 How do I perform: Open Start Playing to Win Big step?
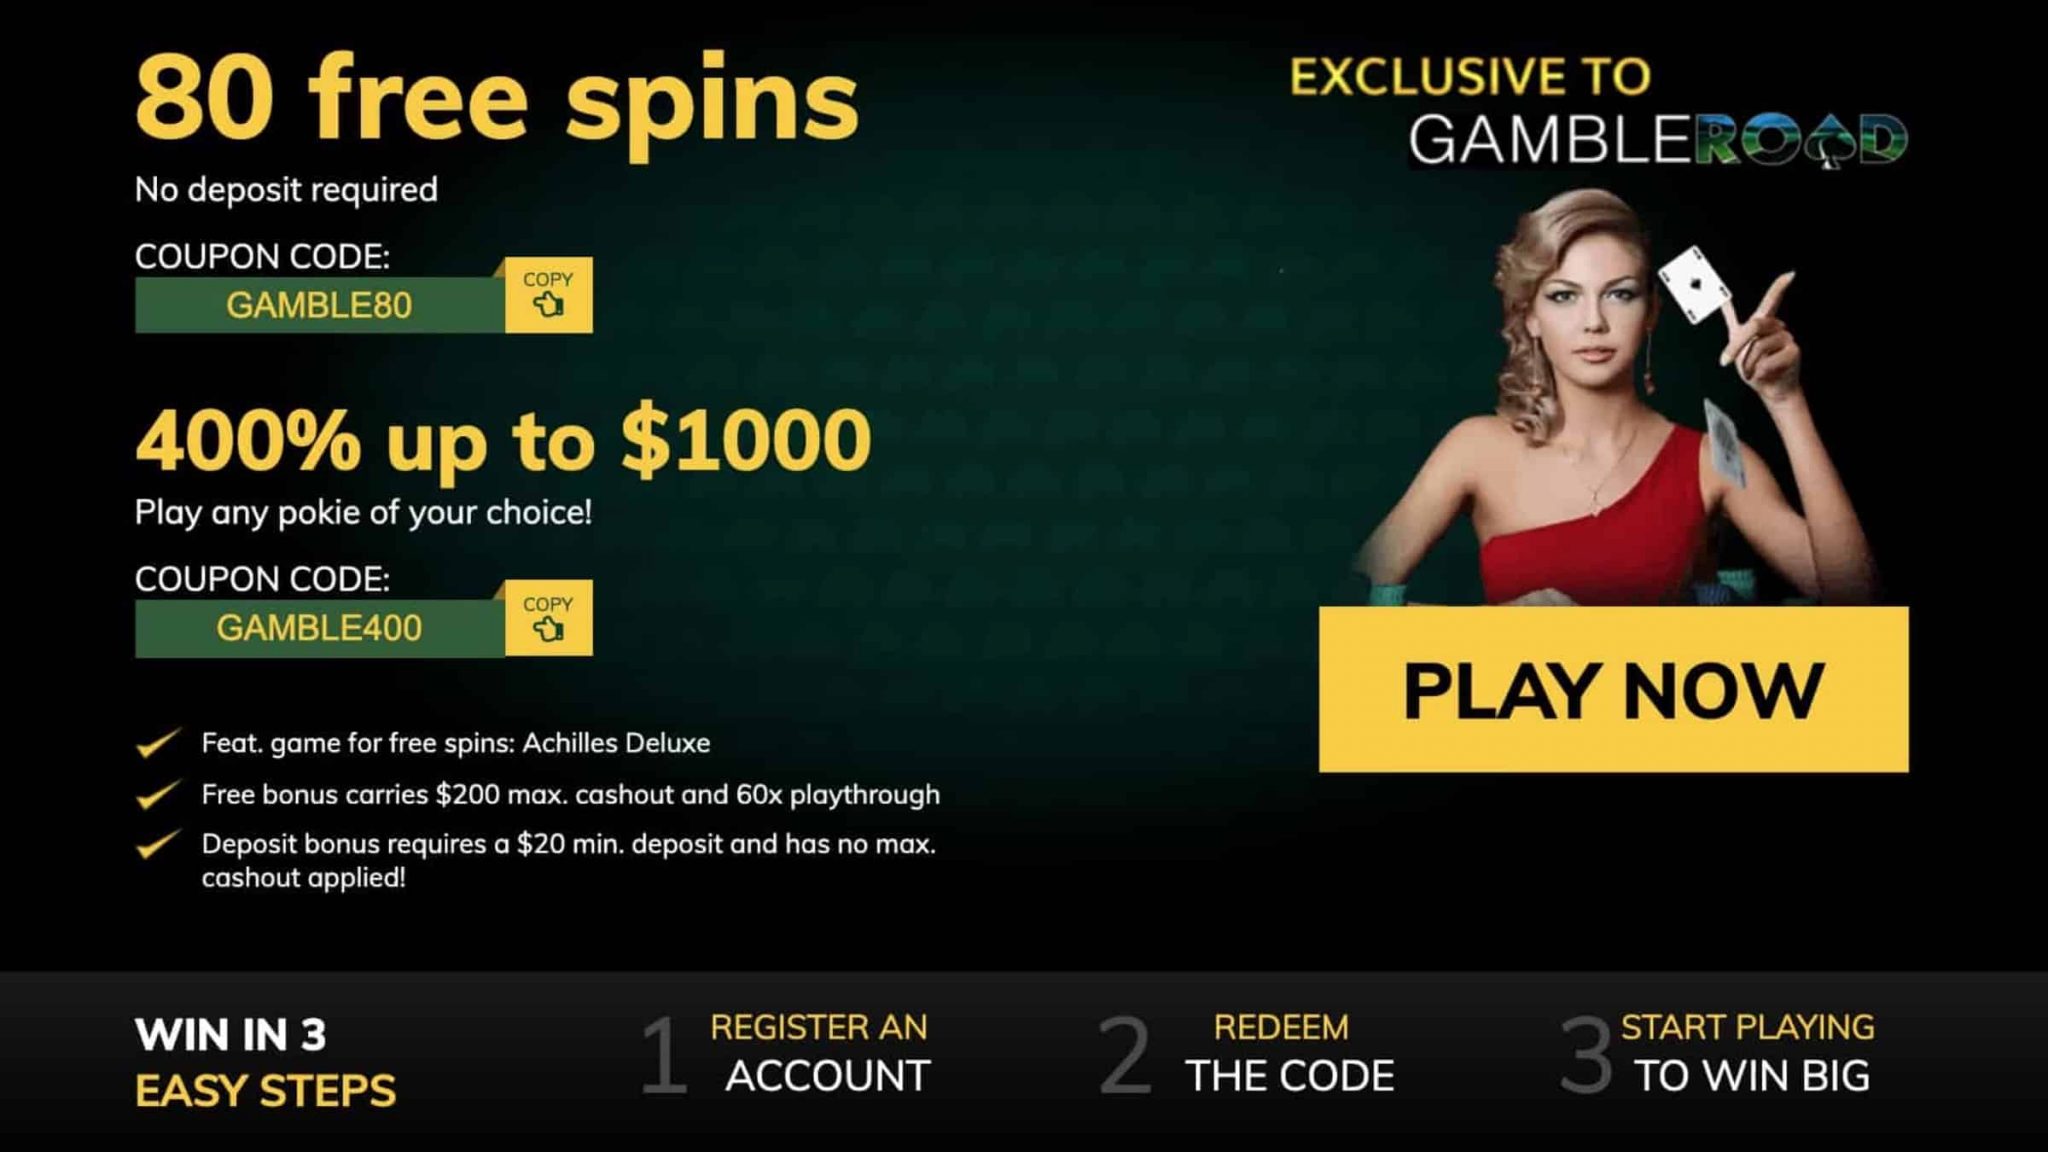point(1748,1052)
